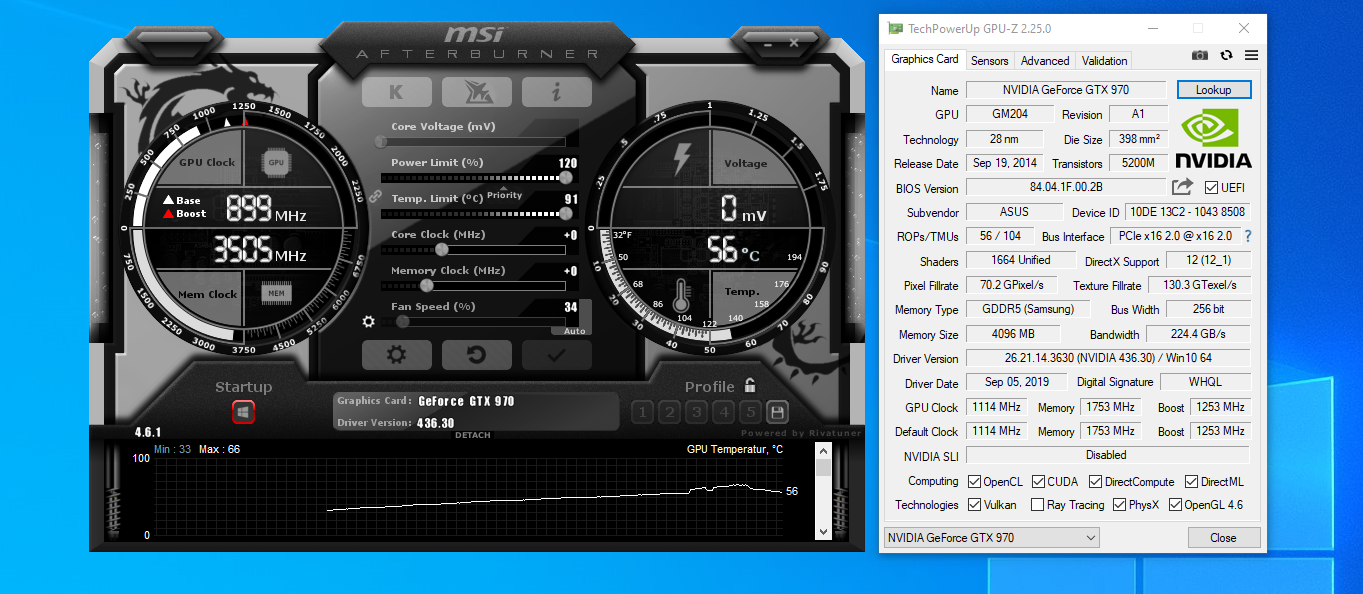
Task: Switch to the Sensors tab
Action: [x=990, y=61]
